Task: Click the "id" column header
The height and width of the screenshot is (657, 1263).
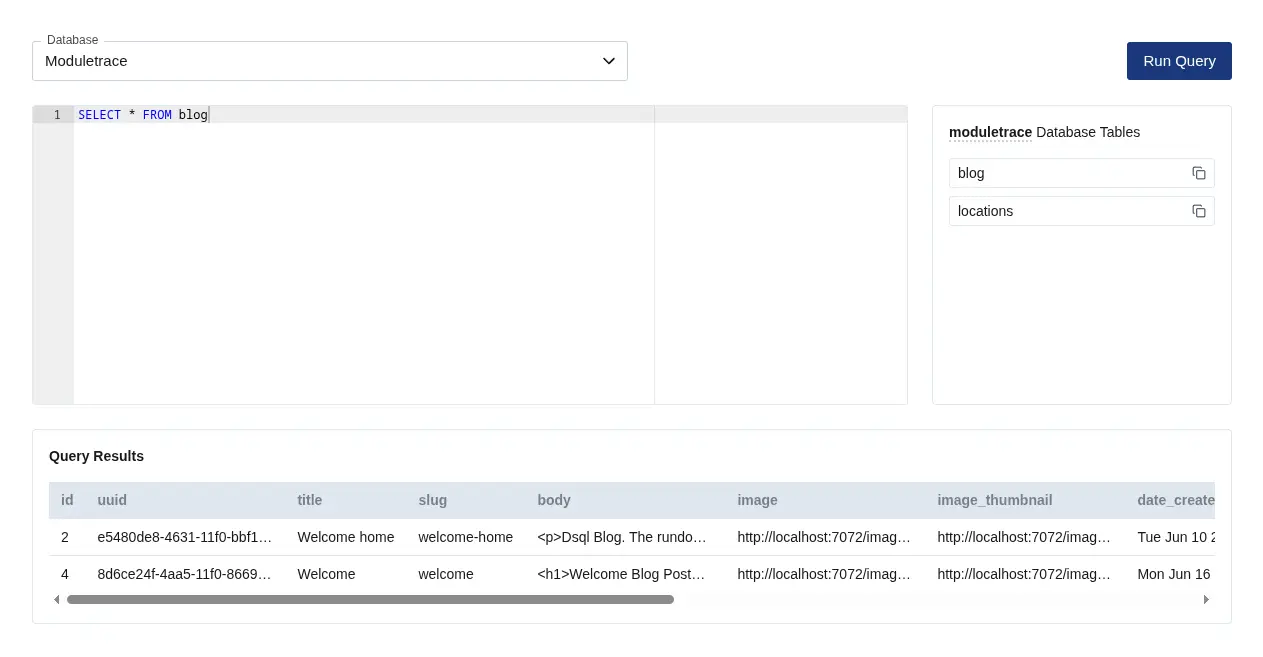Action: click(x=67, y=500)
